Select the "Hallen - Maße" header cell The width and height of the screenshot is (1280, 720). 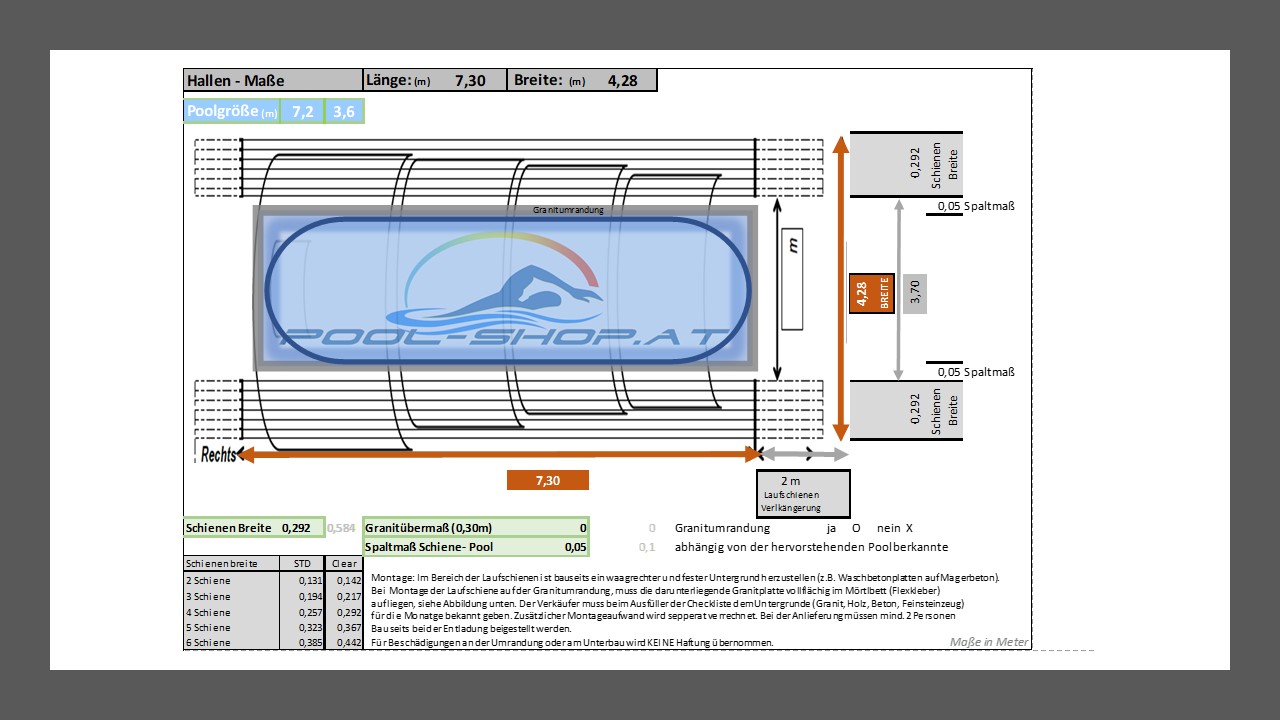click(273, 80)
